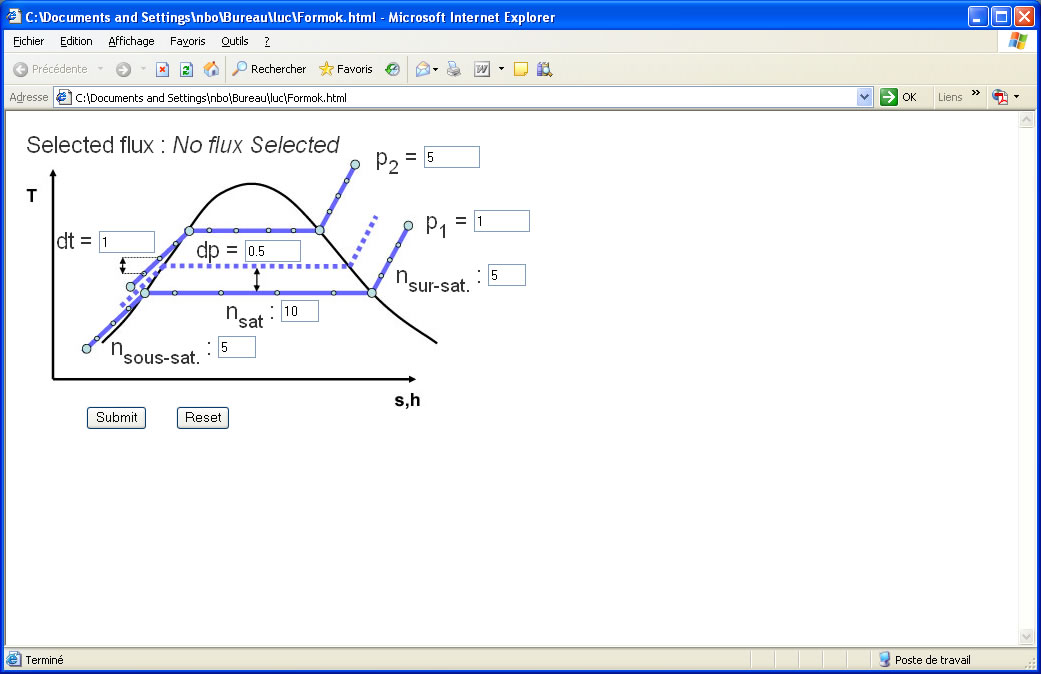Viewport: 1041px width, 674px height.
Task: Click the Mail envelope icon
Action: (422, 69)
